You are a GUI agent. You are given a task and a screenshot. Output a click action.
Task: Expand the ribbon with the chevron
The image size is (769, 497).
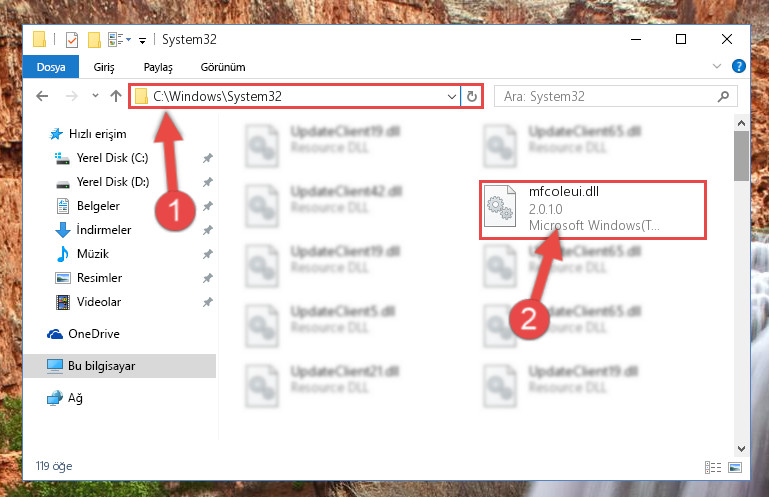(x=717, y=66)
